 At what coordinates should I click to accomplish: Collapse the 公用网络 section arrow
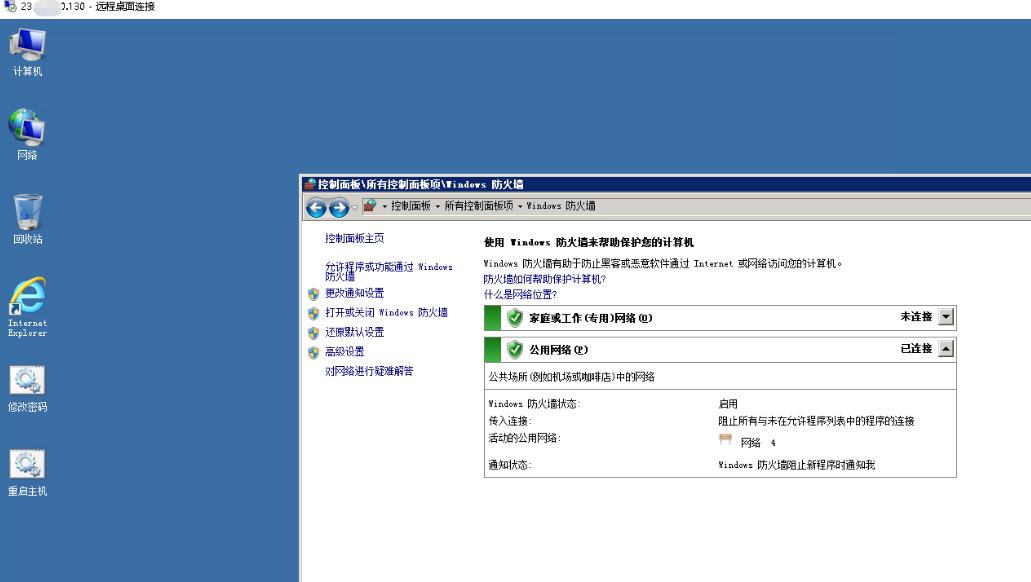point(946,349)
